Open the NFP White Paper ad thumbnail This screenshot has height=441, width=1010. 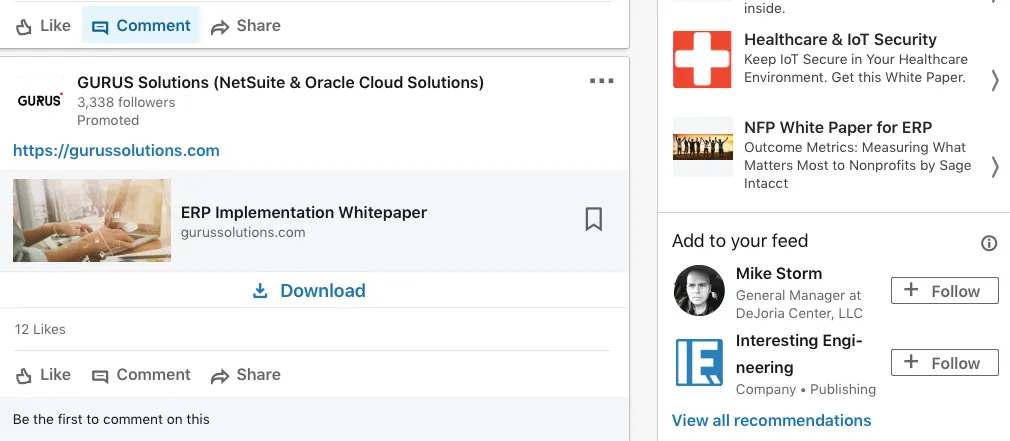[x=703, y=147]
